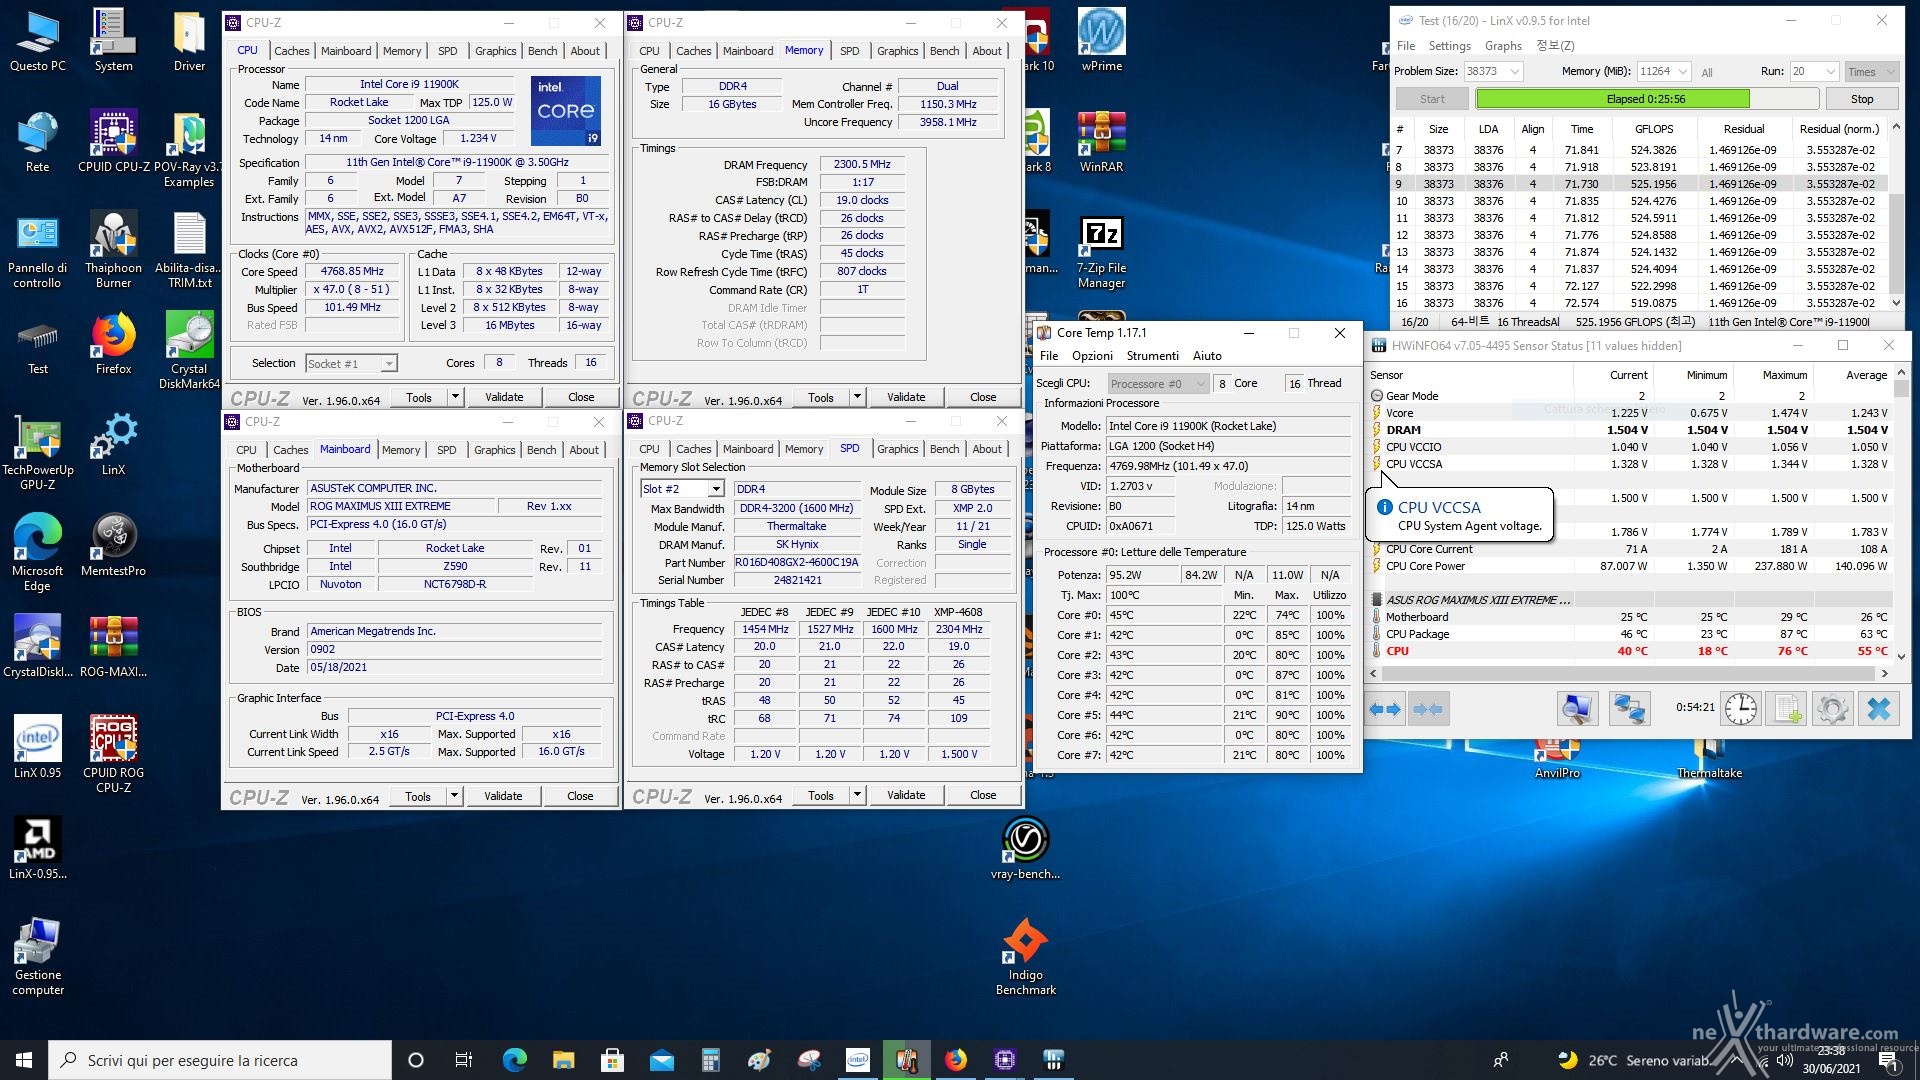Open the Tools dropdown arrow in CPU-Z CPU window
Viewport: 1920px width, 1080px height.
[455, 397]
